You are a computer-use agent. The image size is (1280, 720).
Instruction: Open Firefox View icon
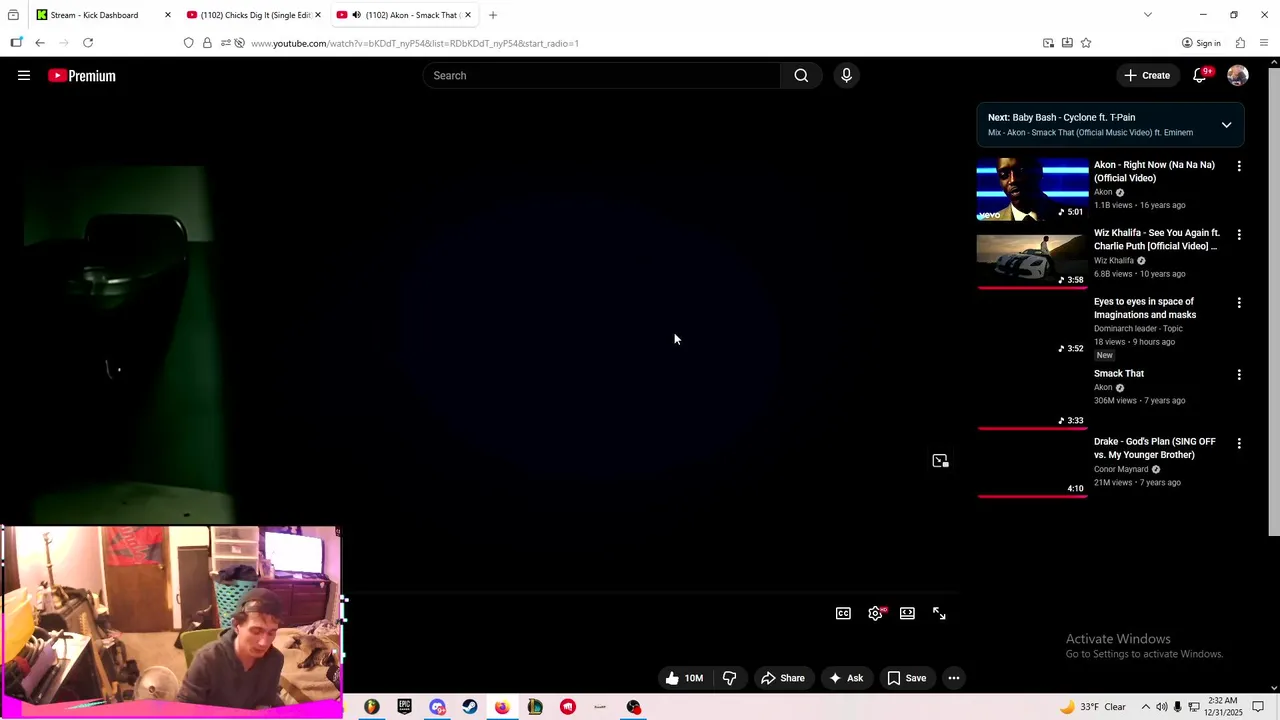(13, 15)
